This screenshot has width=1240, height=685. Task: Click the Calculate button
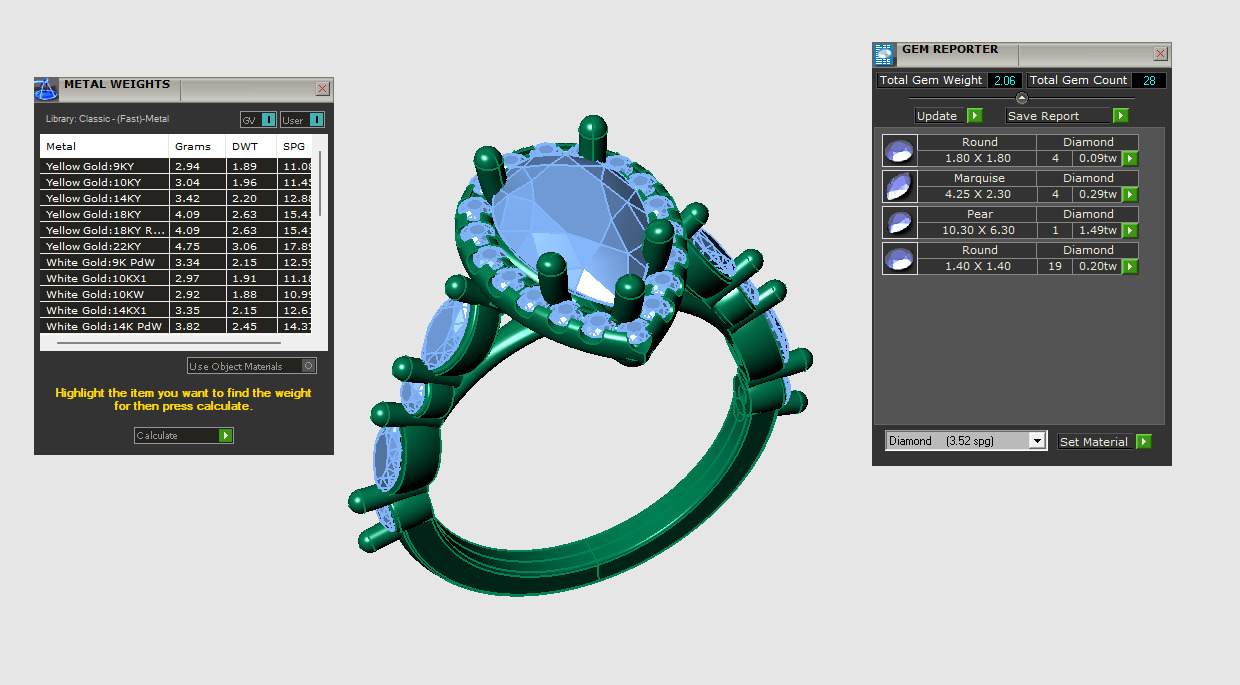tap(184, 436)
